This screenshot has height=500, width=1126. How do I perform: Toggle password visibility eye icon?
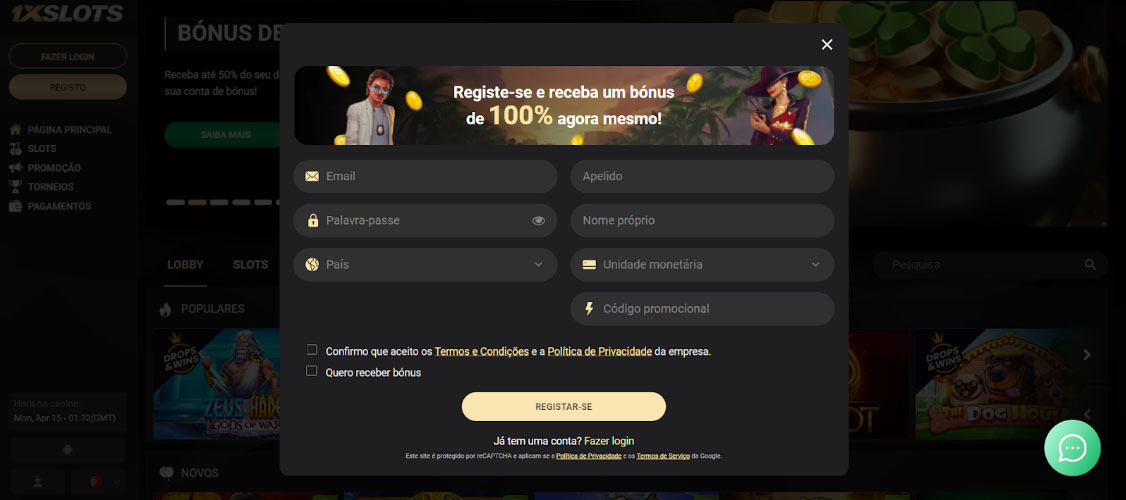point(538,221)
